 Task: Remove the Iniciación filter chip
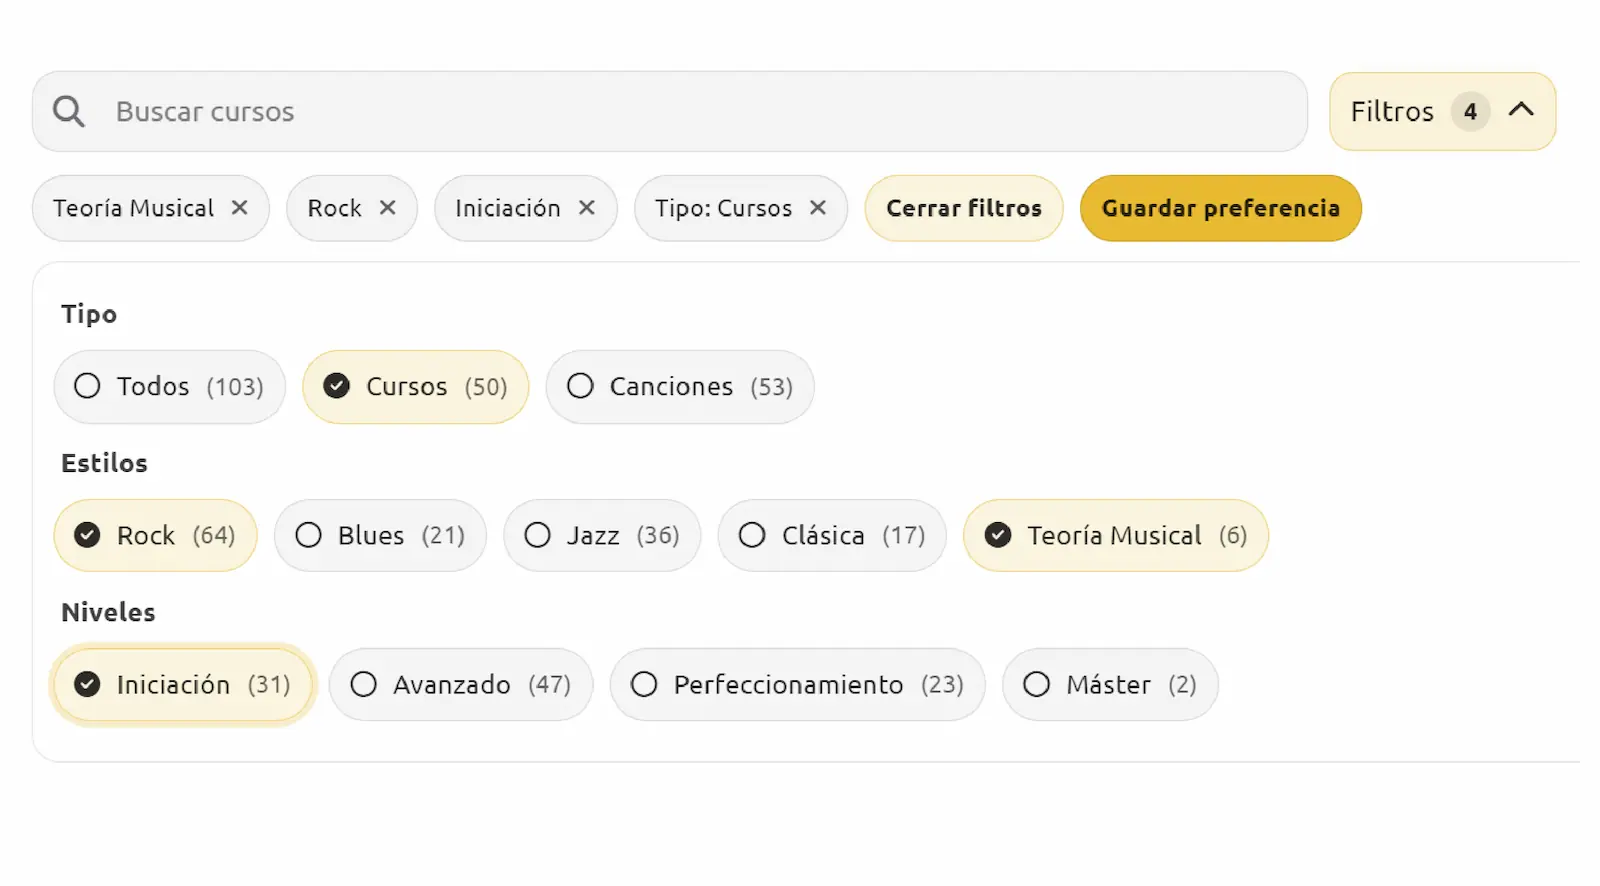(587, 208)
